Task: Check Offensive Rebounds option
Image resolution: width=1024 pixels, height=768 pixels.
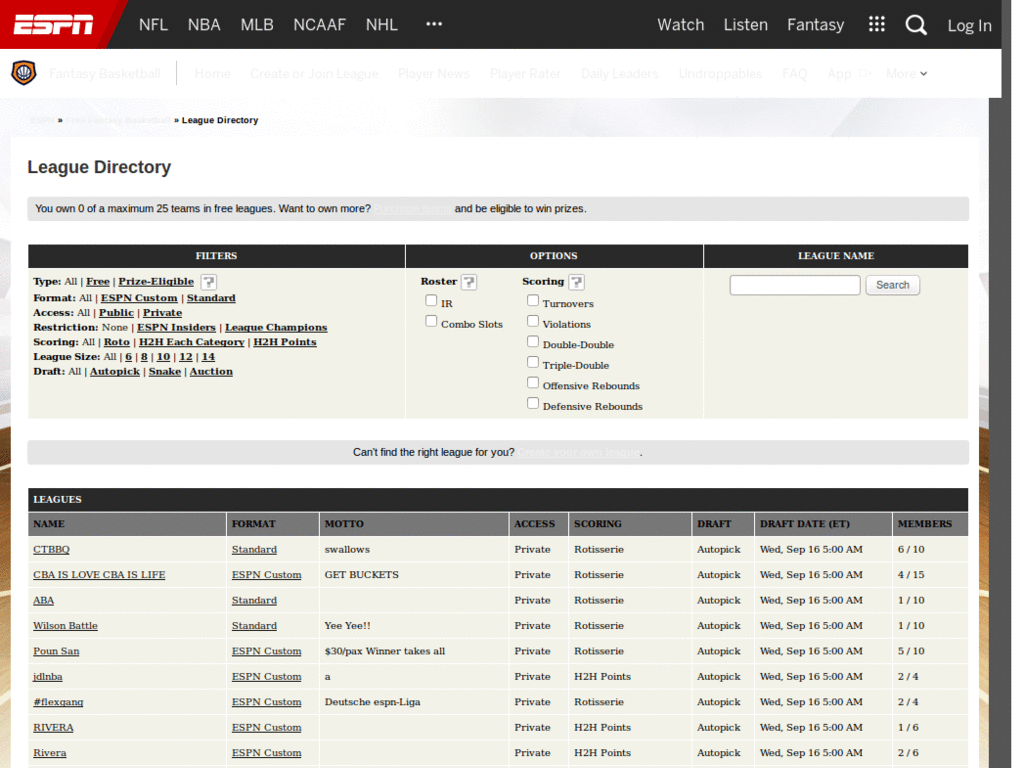Action: (x=533, y=383)
